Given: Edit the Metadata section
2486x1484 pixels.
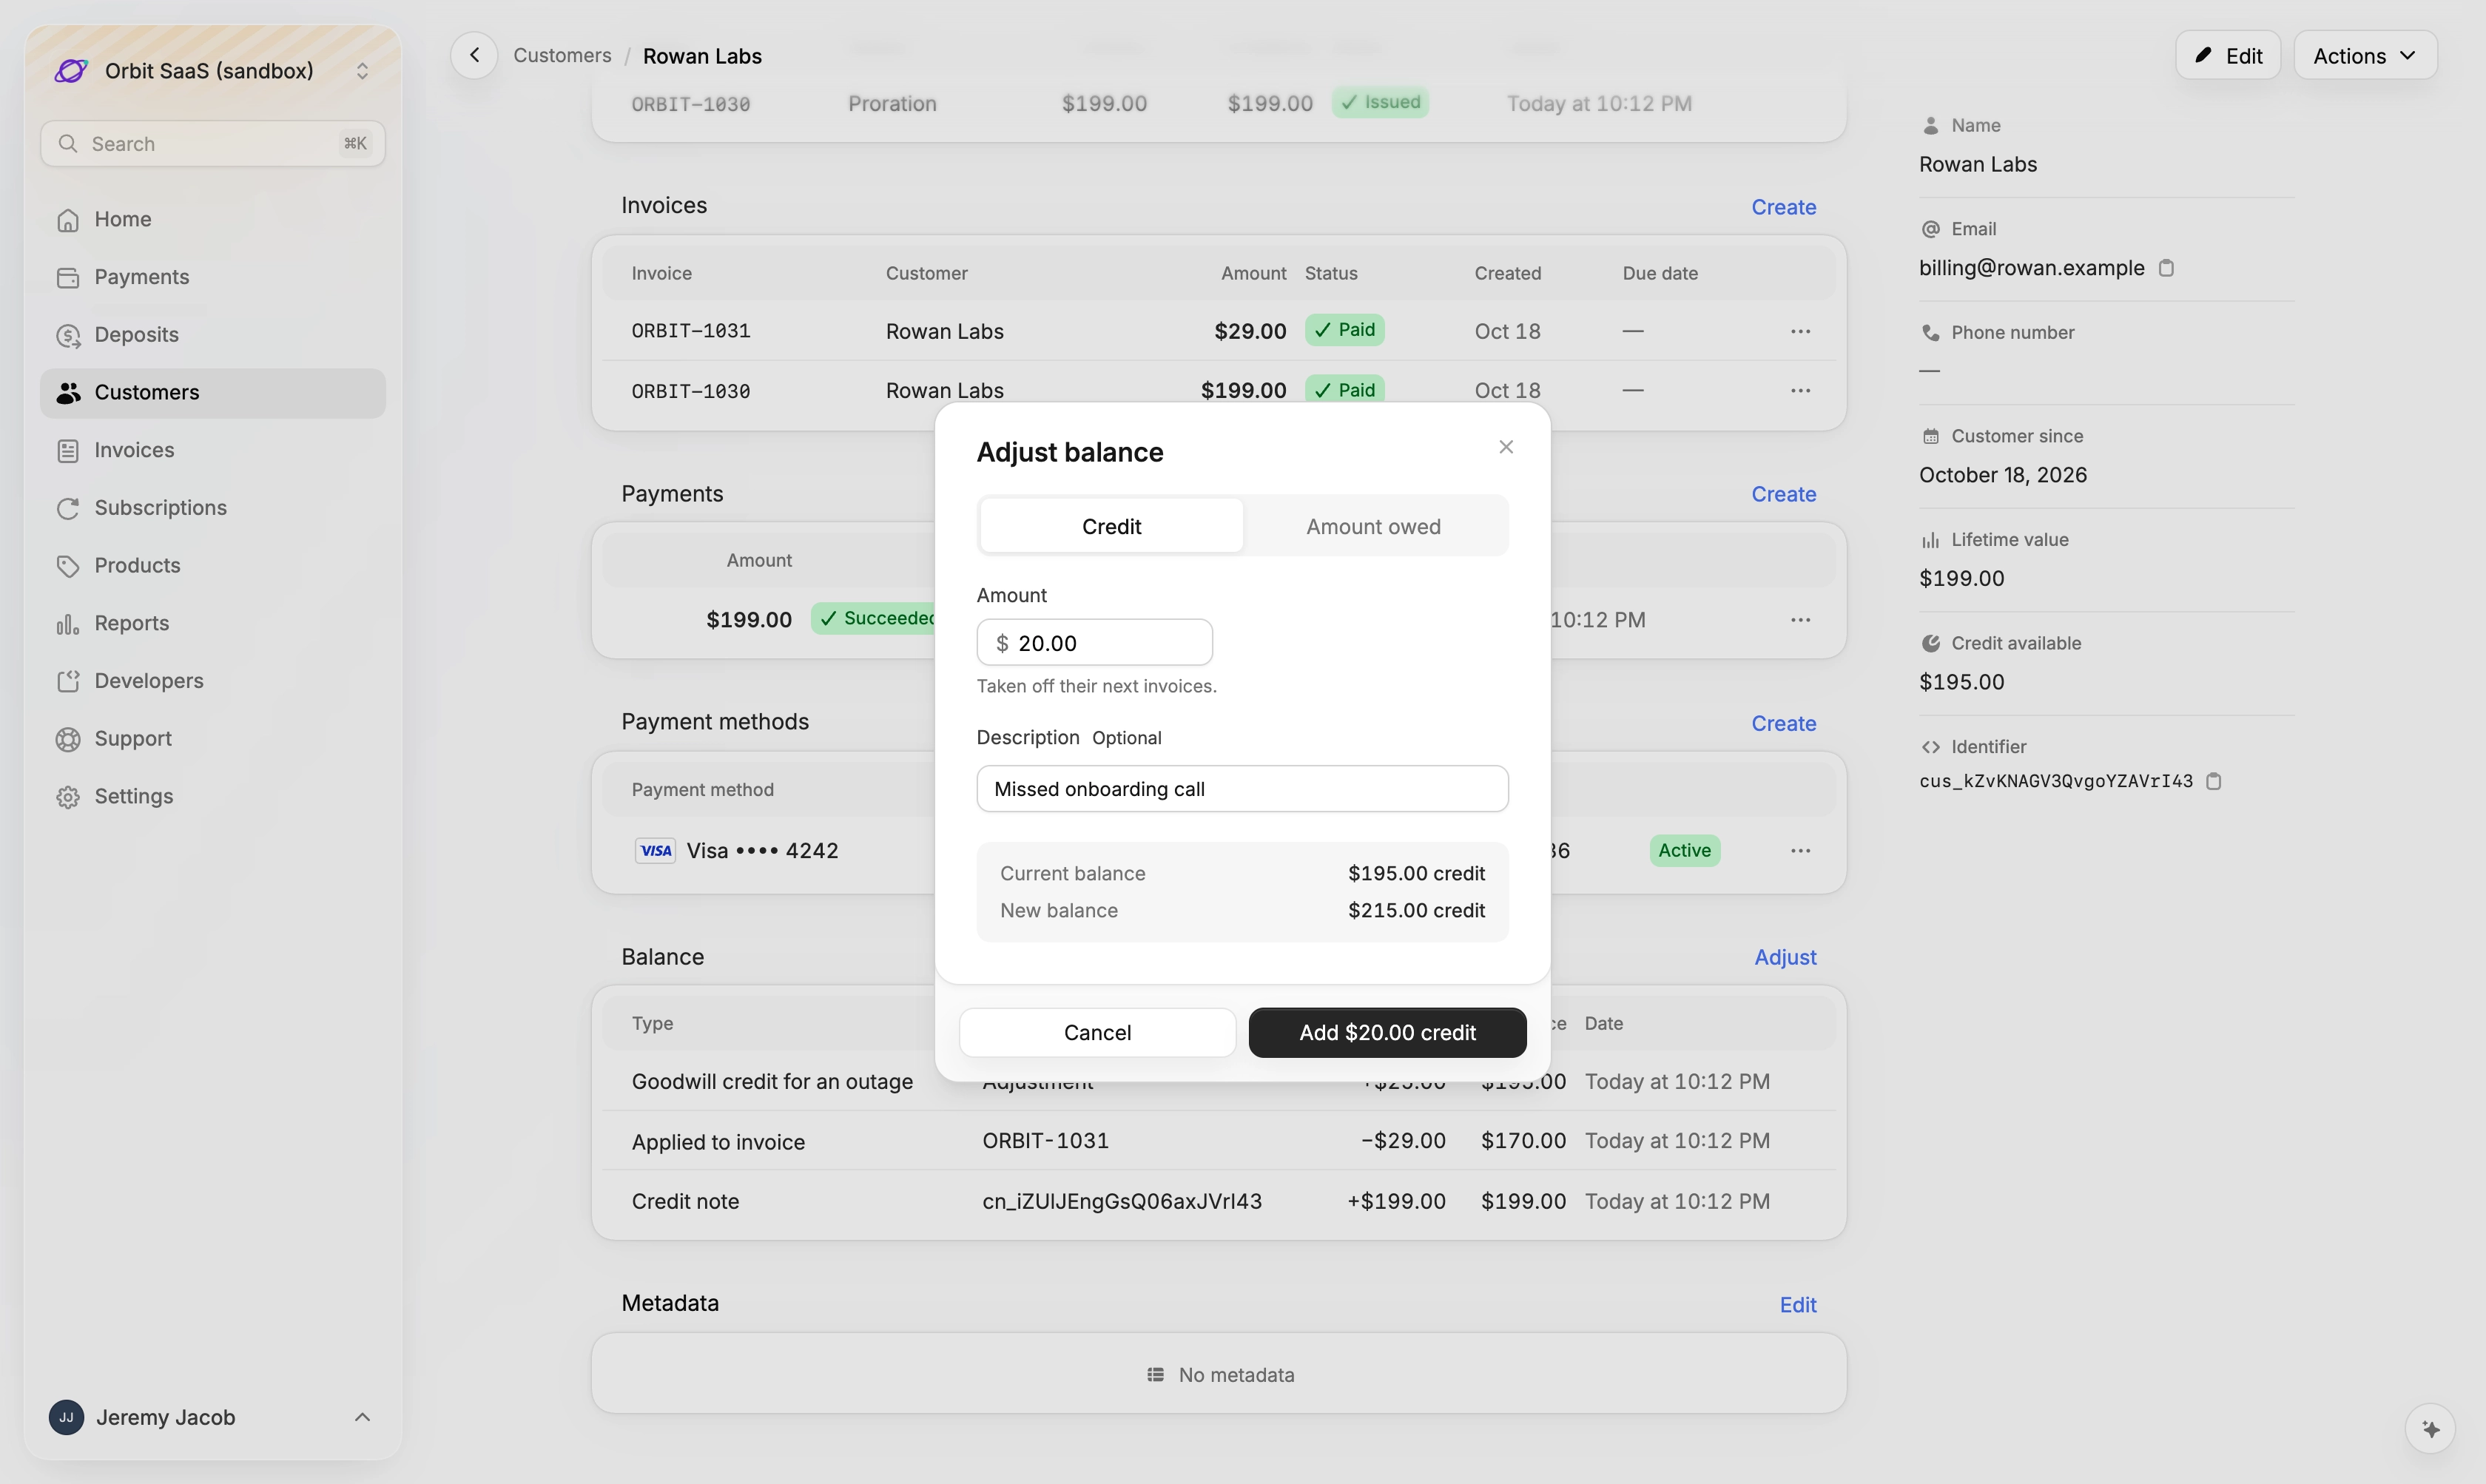Looking at the screenshot, I should pos(1797,1304).
